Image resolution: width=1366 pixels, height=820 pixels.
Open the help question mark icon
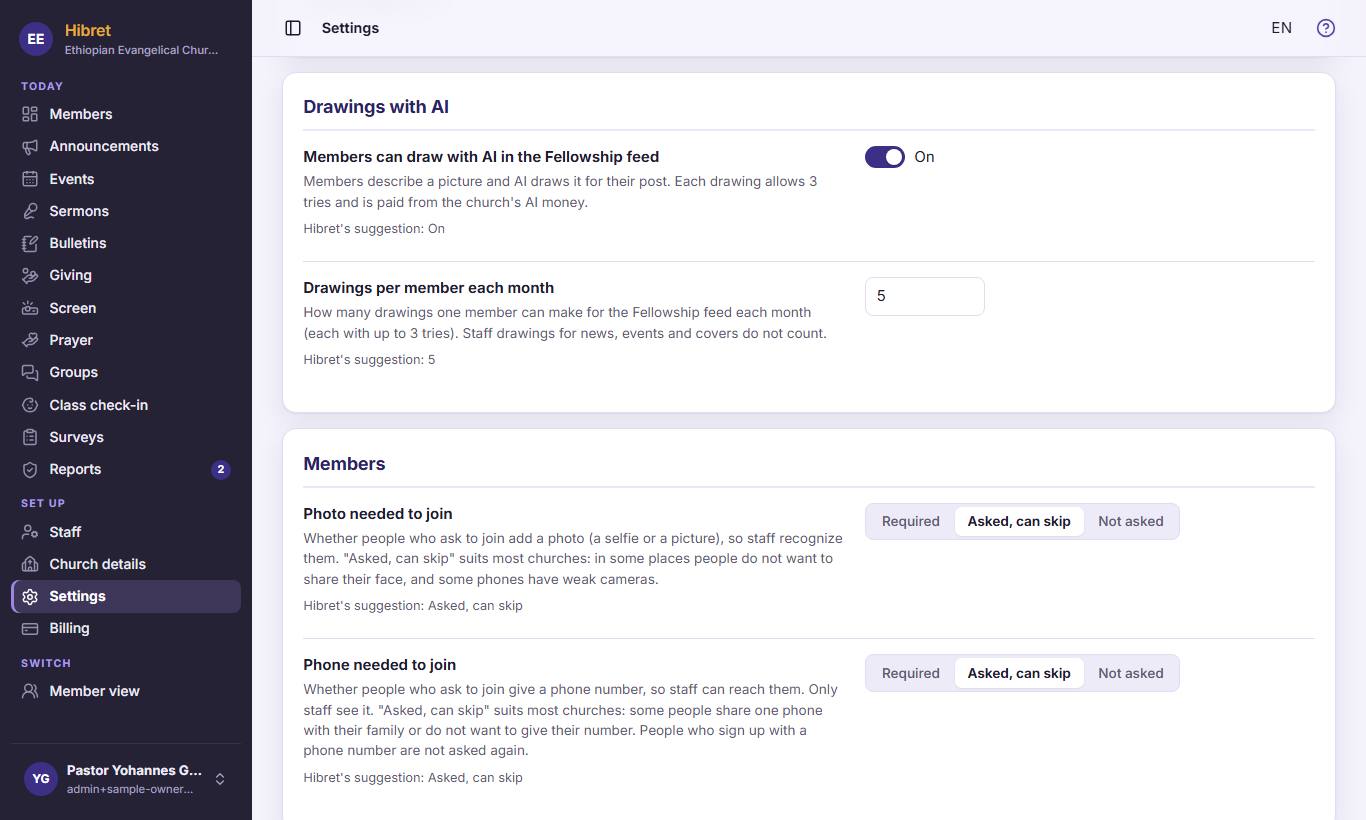coord(1326,28)
